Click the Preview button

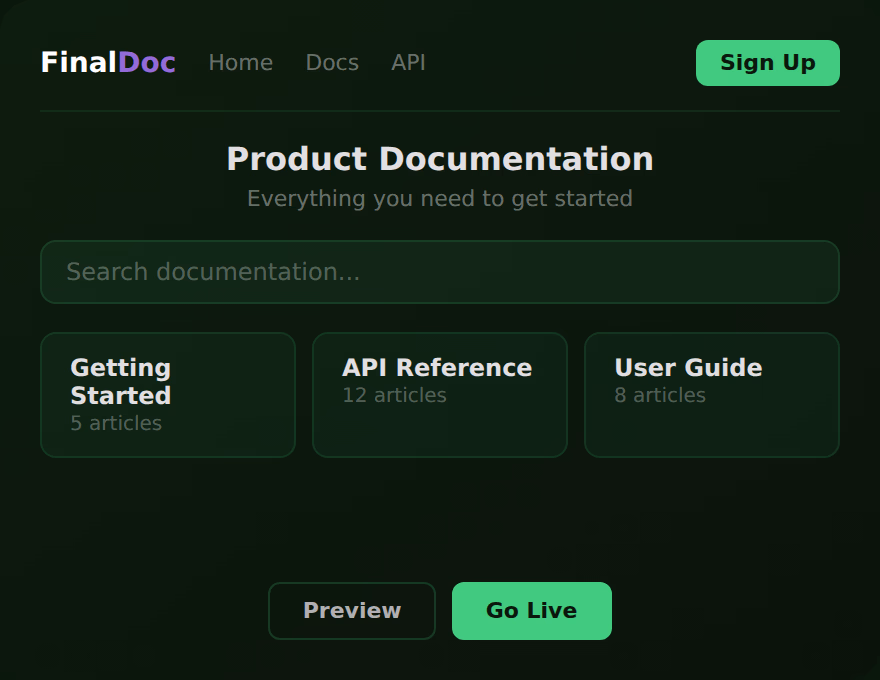[x=352, y=611]
